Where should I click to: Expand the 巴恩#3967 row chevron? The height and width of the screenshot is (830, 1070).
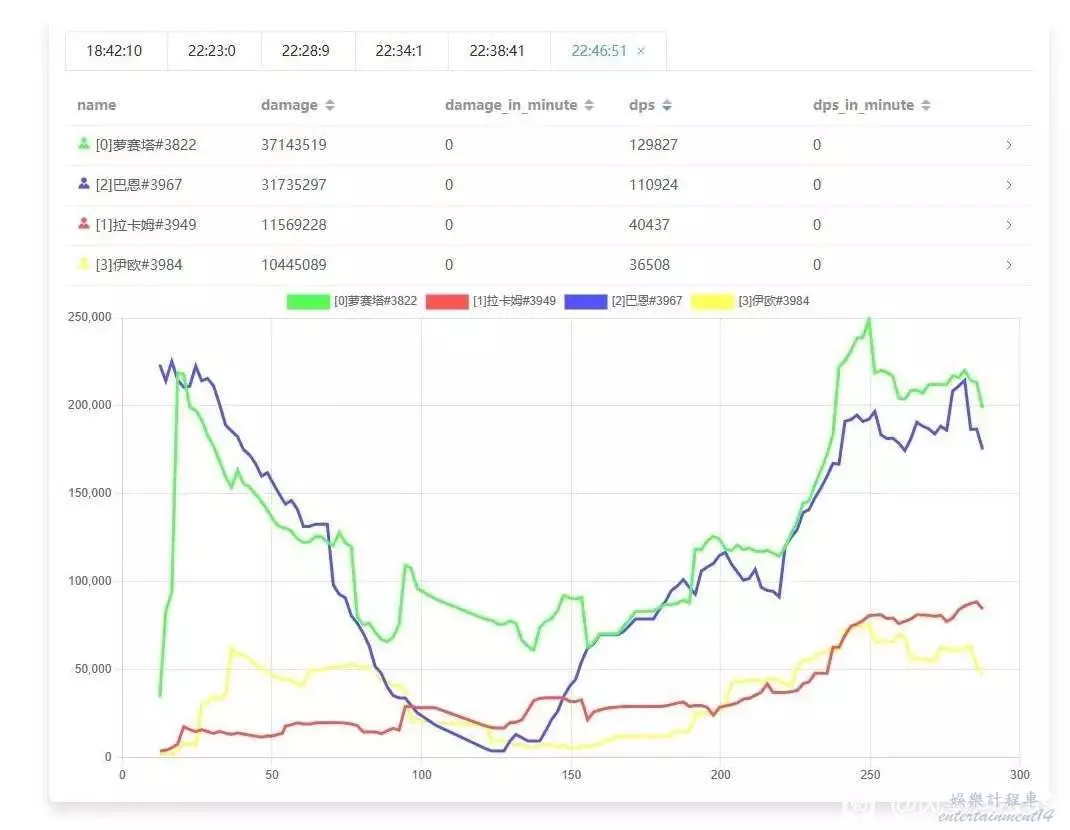click(1008, 185)
